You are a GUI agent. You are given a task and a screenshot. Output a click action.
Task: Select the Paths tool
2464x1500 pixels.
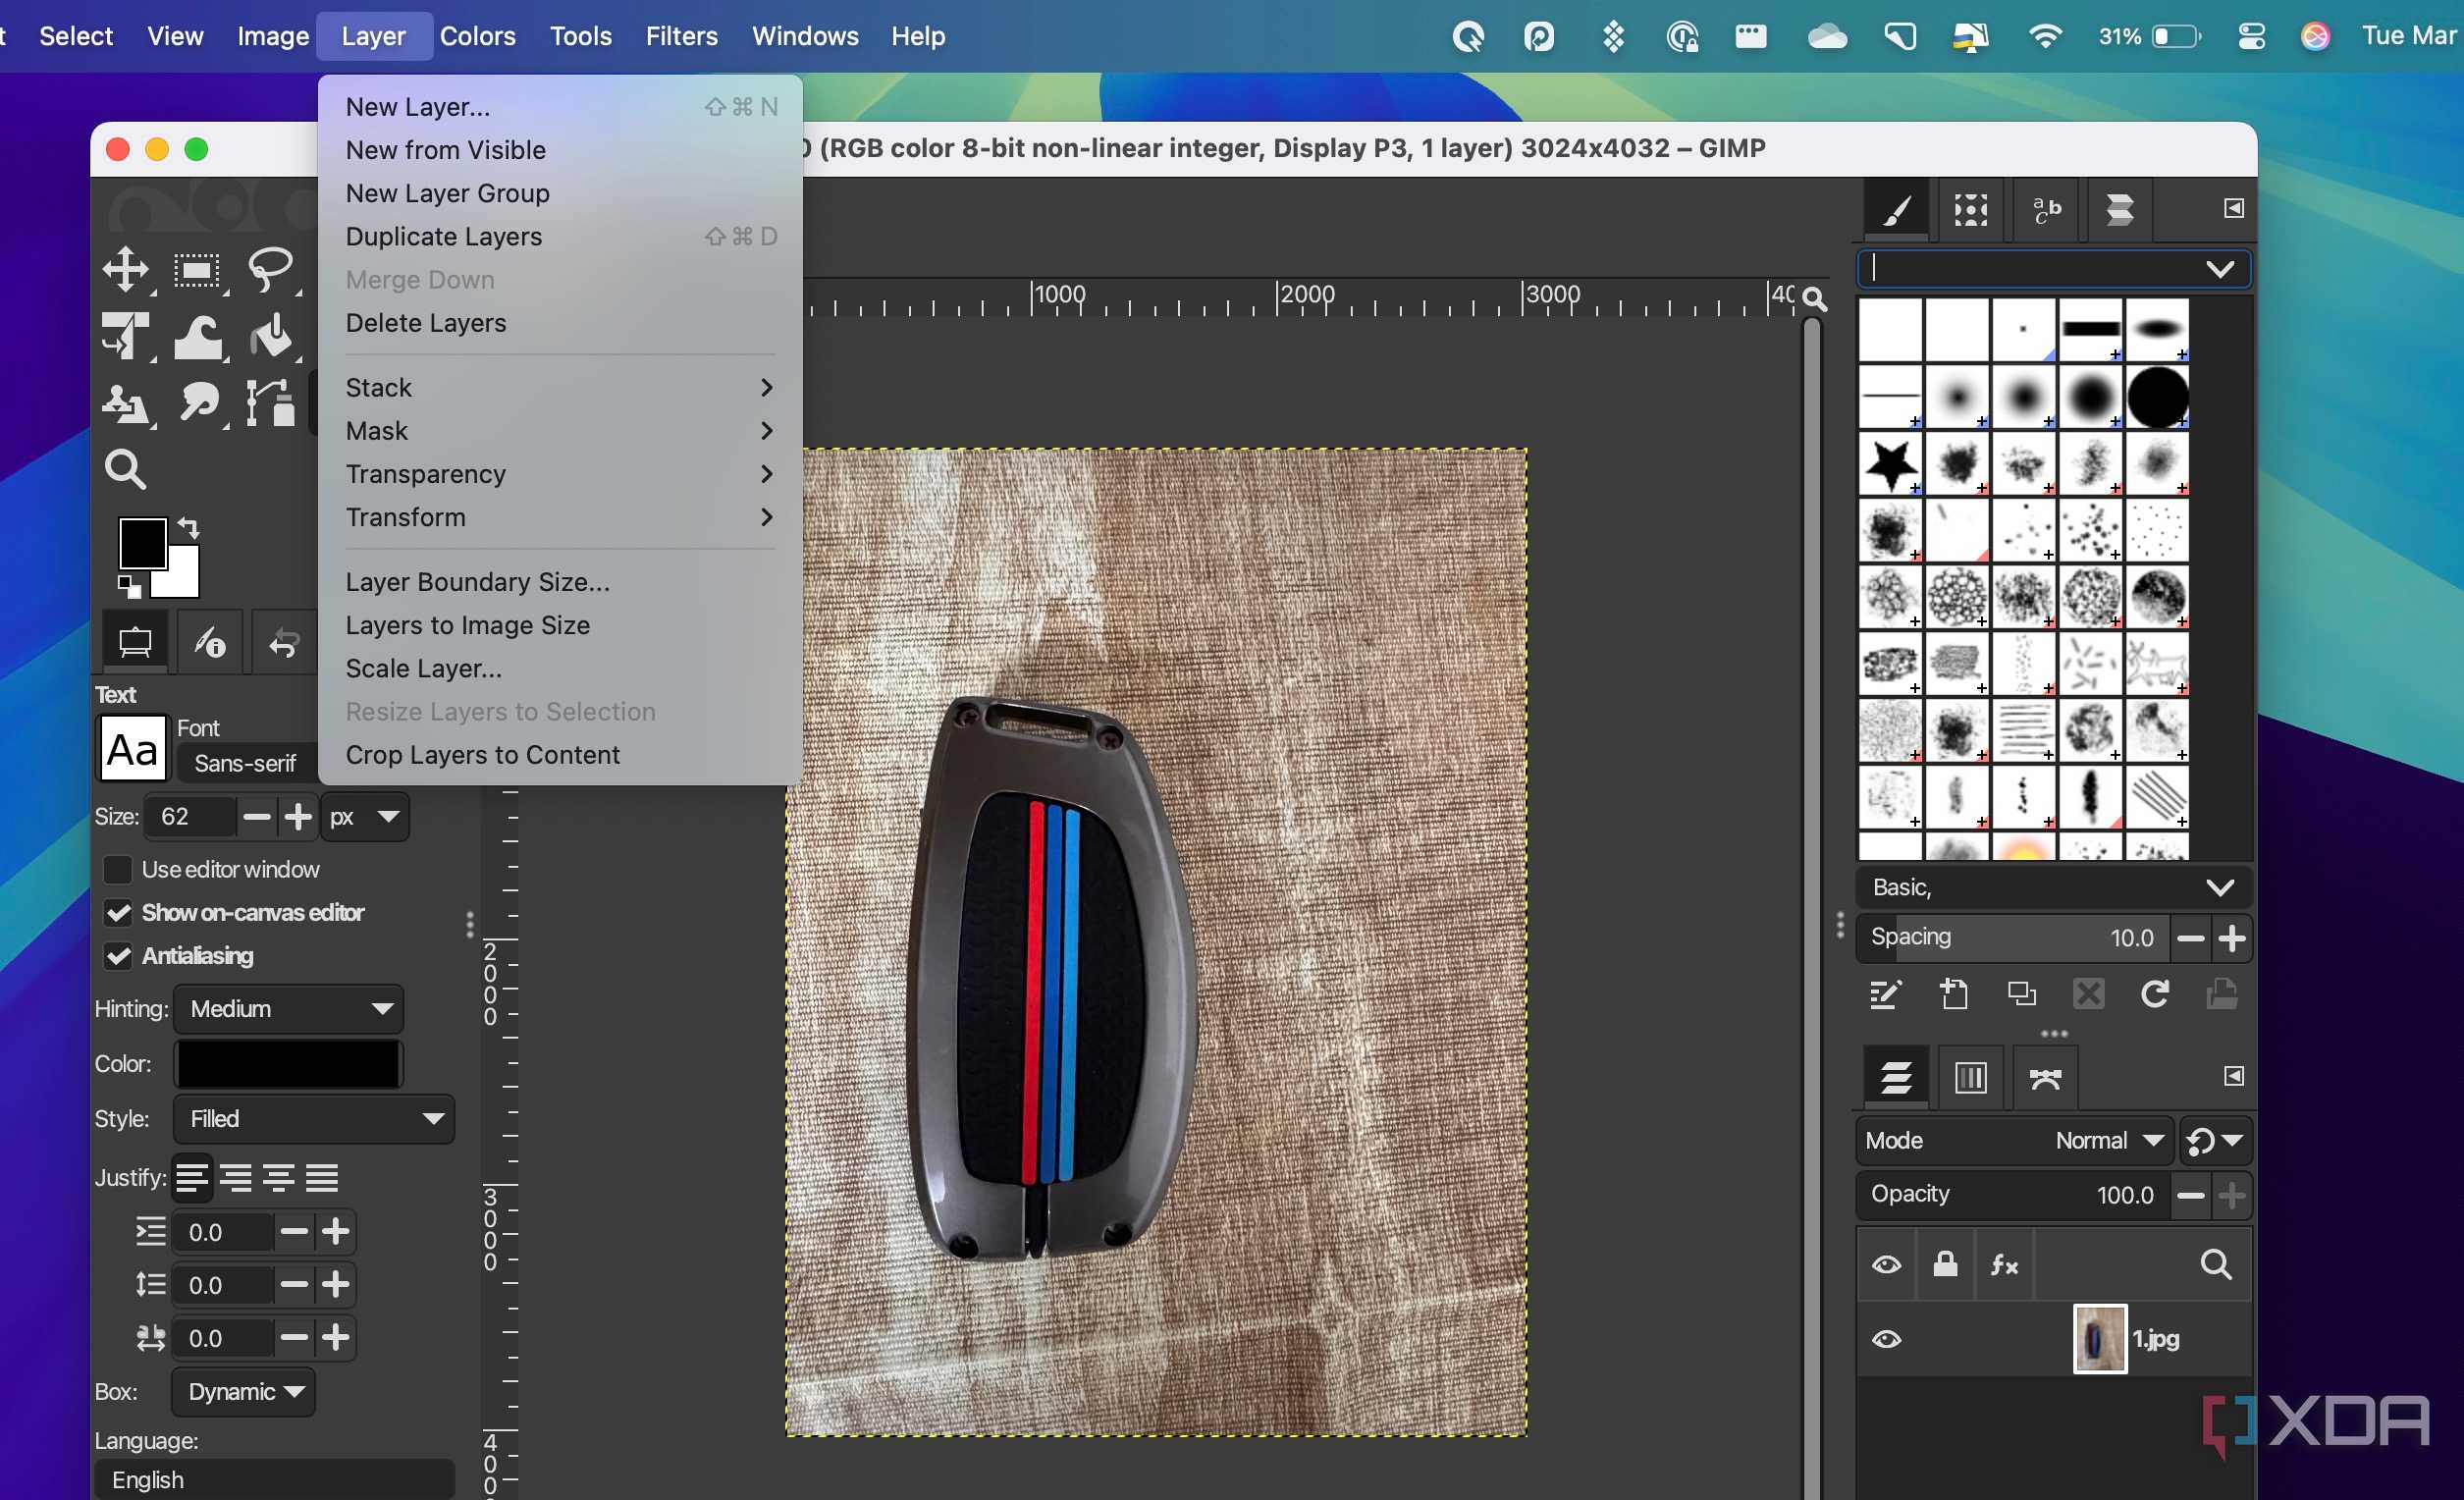tap(270, 403)
